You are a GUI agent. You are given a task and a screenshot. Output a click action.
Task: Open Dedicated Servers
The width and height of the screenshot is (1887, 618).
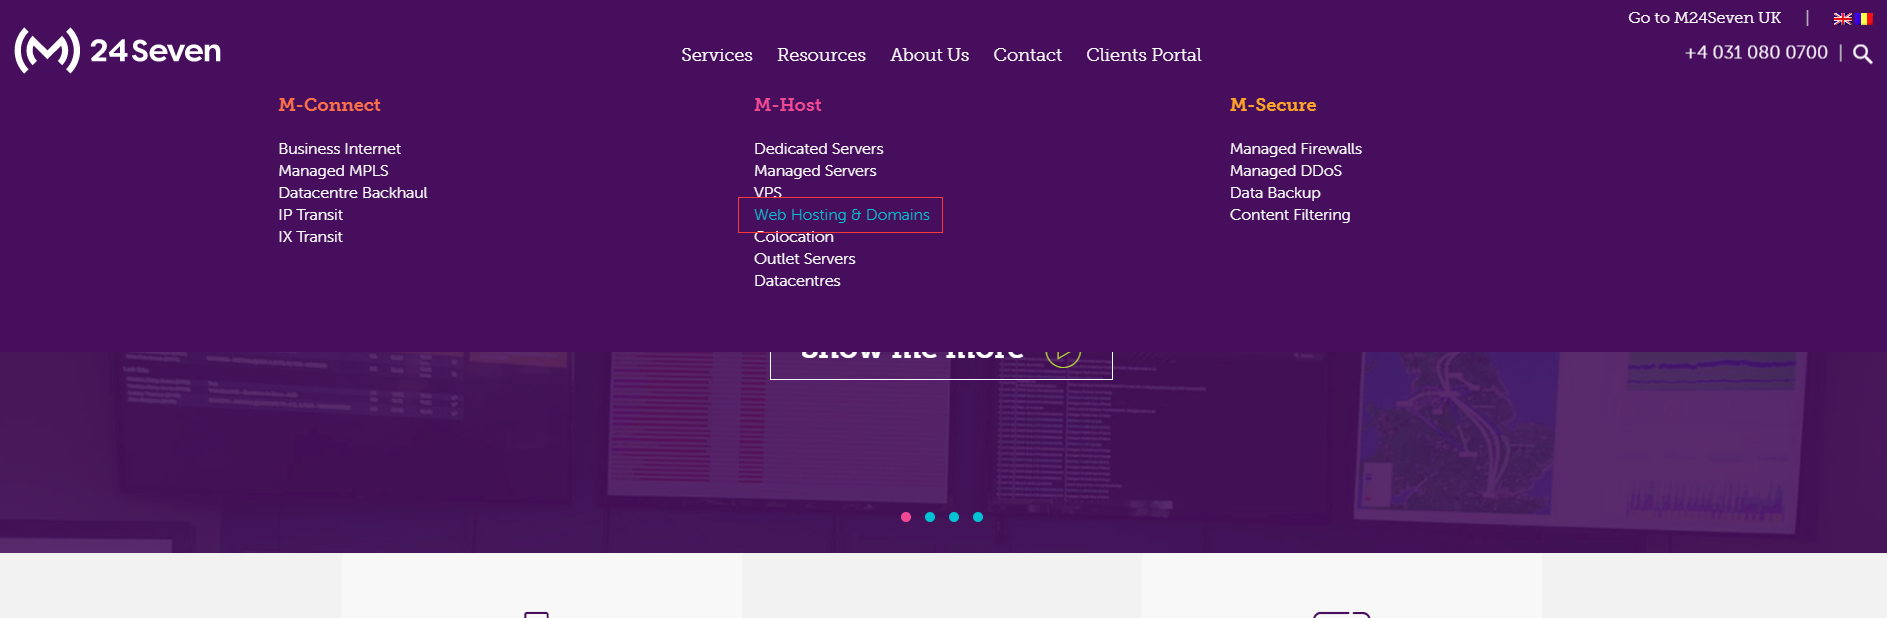819,149
